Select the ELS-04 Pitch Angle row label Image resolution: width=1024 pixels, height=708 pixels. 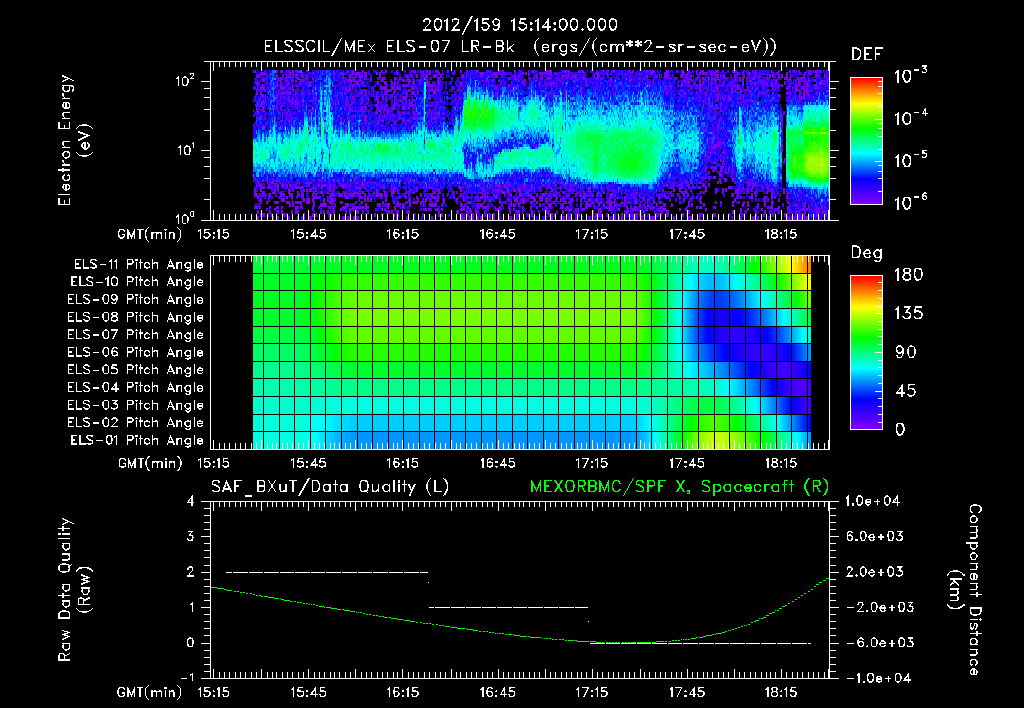[x=135, y=387]
